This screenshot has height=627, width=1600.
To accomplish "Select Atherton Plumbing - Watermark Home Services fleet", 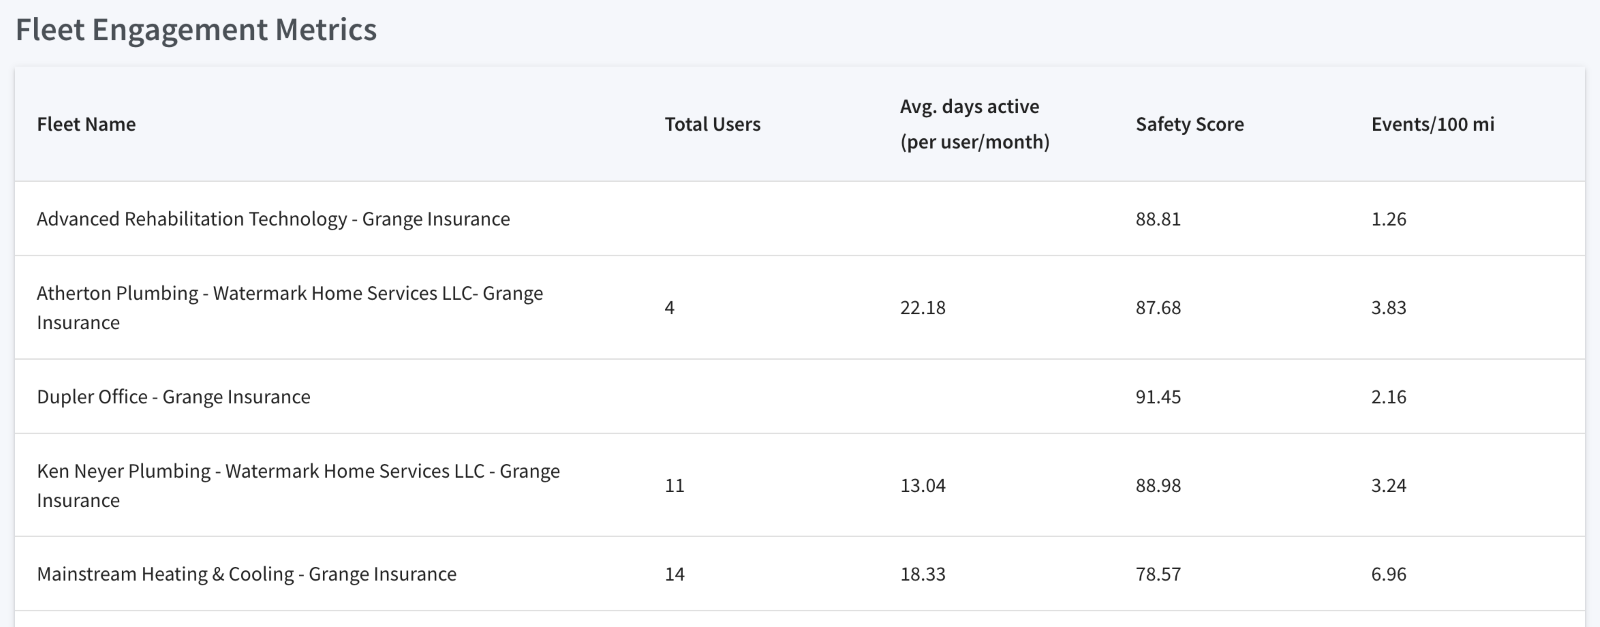I will pos(290,307).
